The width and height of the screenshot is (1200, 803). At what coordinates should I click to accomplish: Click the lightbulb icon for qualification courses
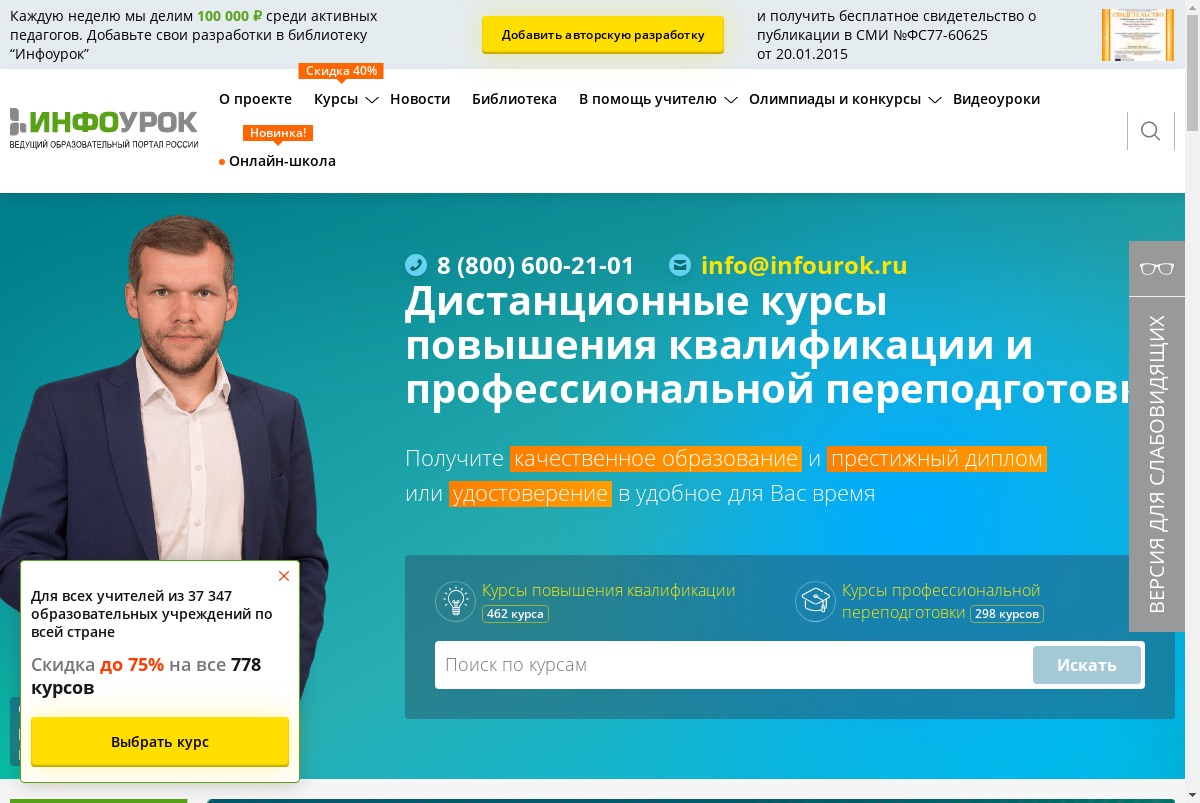pos(455,601)
